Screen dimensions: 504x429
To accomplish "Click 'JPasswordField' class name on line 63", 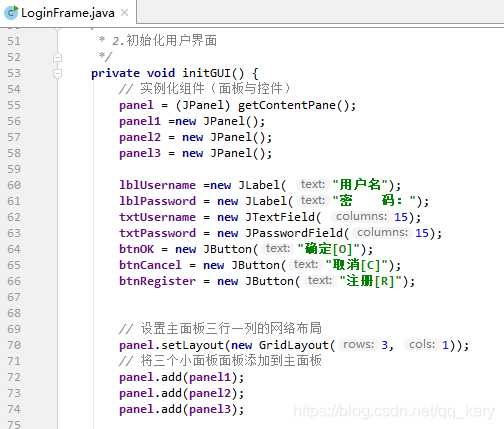I will [294, 233].
